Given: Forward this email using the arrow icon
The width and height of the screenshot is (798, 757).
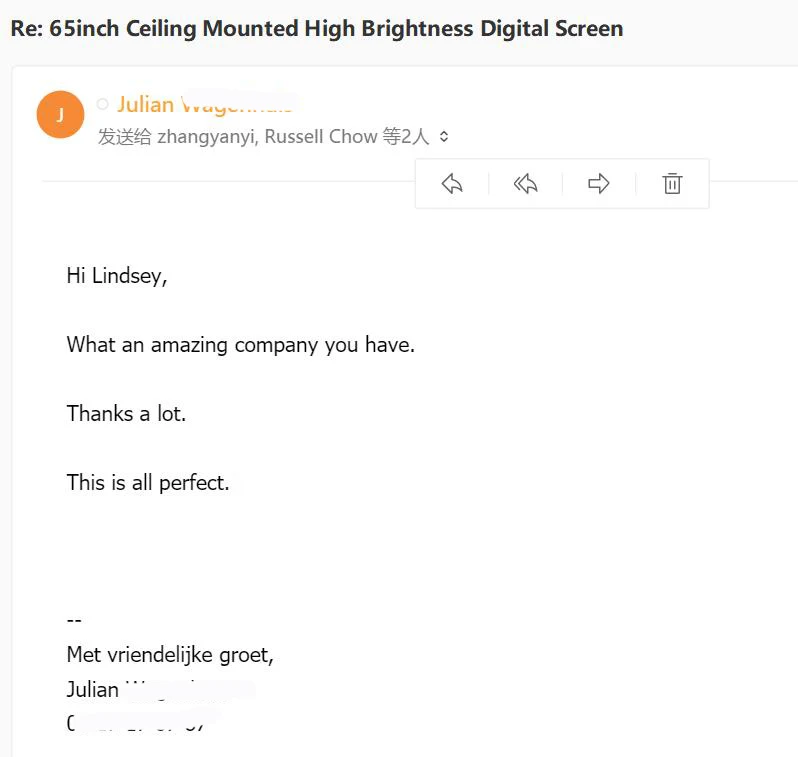Looking at the screenshot, I should (598, 184).
